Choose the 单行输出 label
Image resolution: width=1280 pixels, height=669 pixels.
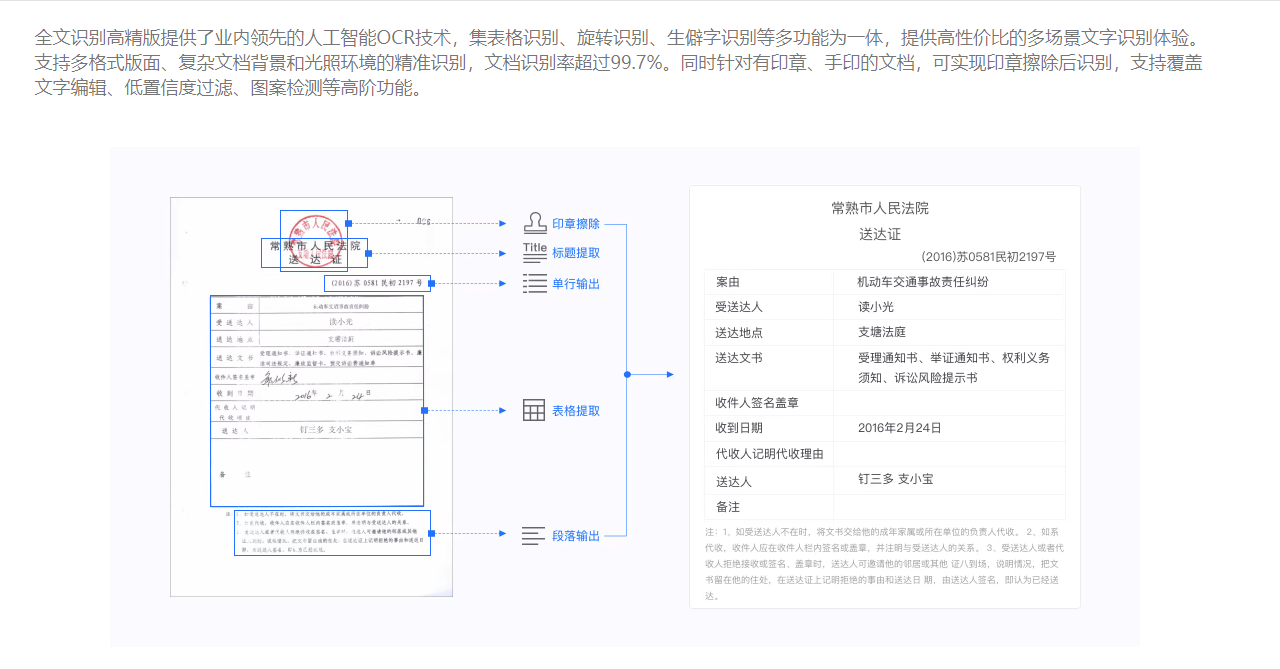576,284
